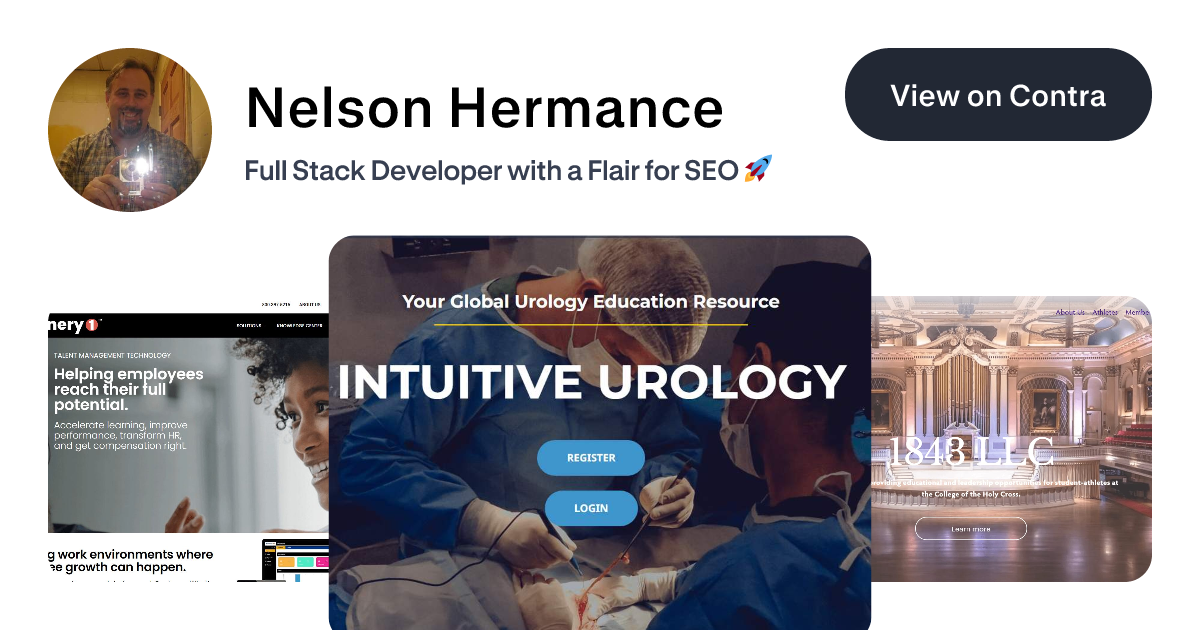Click Your Global Urology Education Resource subtitle

591,301
